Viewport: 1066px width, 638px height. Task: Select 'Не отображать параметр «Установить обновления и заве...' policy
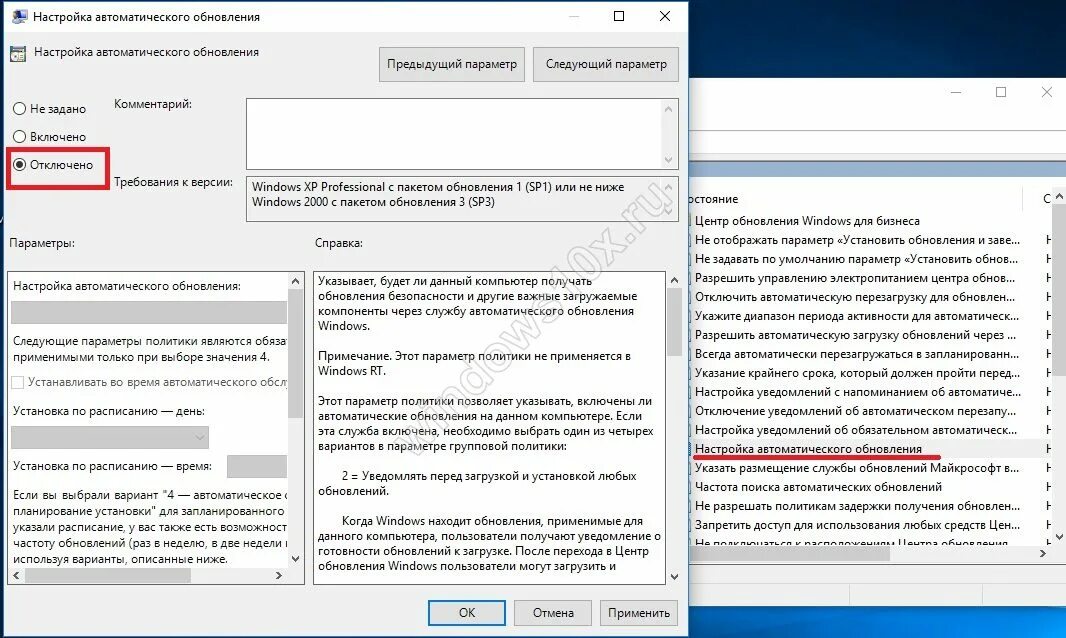coord(857,240)
